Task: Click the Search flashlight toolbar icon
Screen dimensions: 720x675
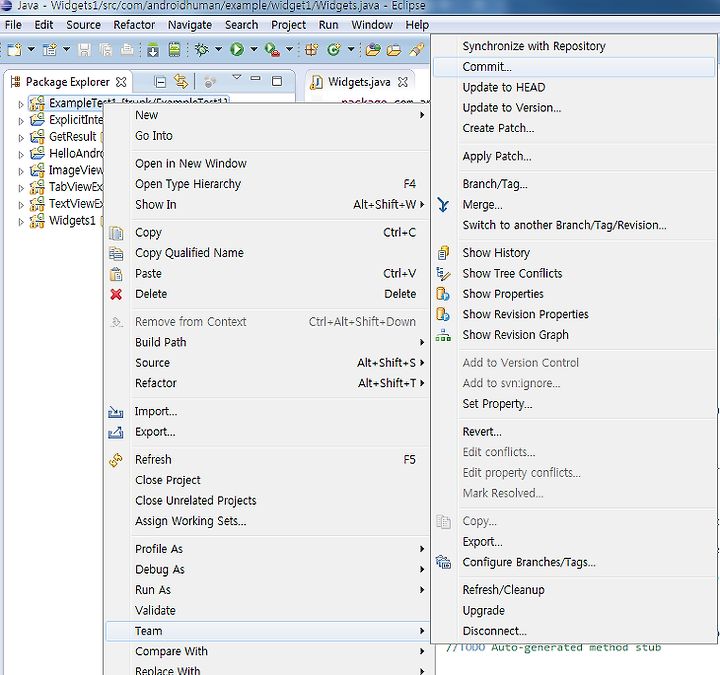Action: [416, 49]
